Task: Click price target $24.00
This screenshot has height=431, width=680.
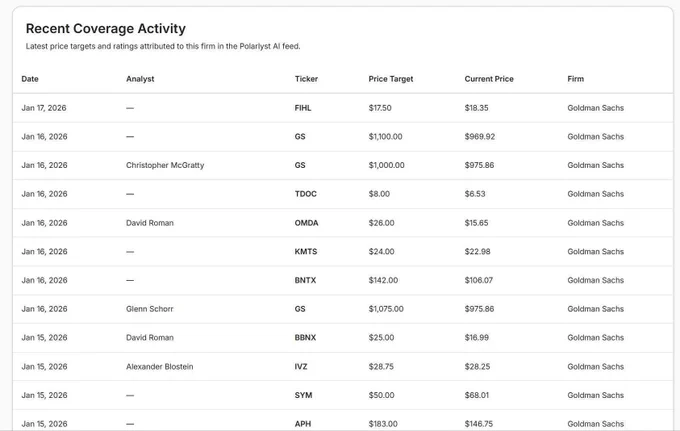Action: (382, 251)
